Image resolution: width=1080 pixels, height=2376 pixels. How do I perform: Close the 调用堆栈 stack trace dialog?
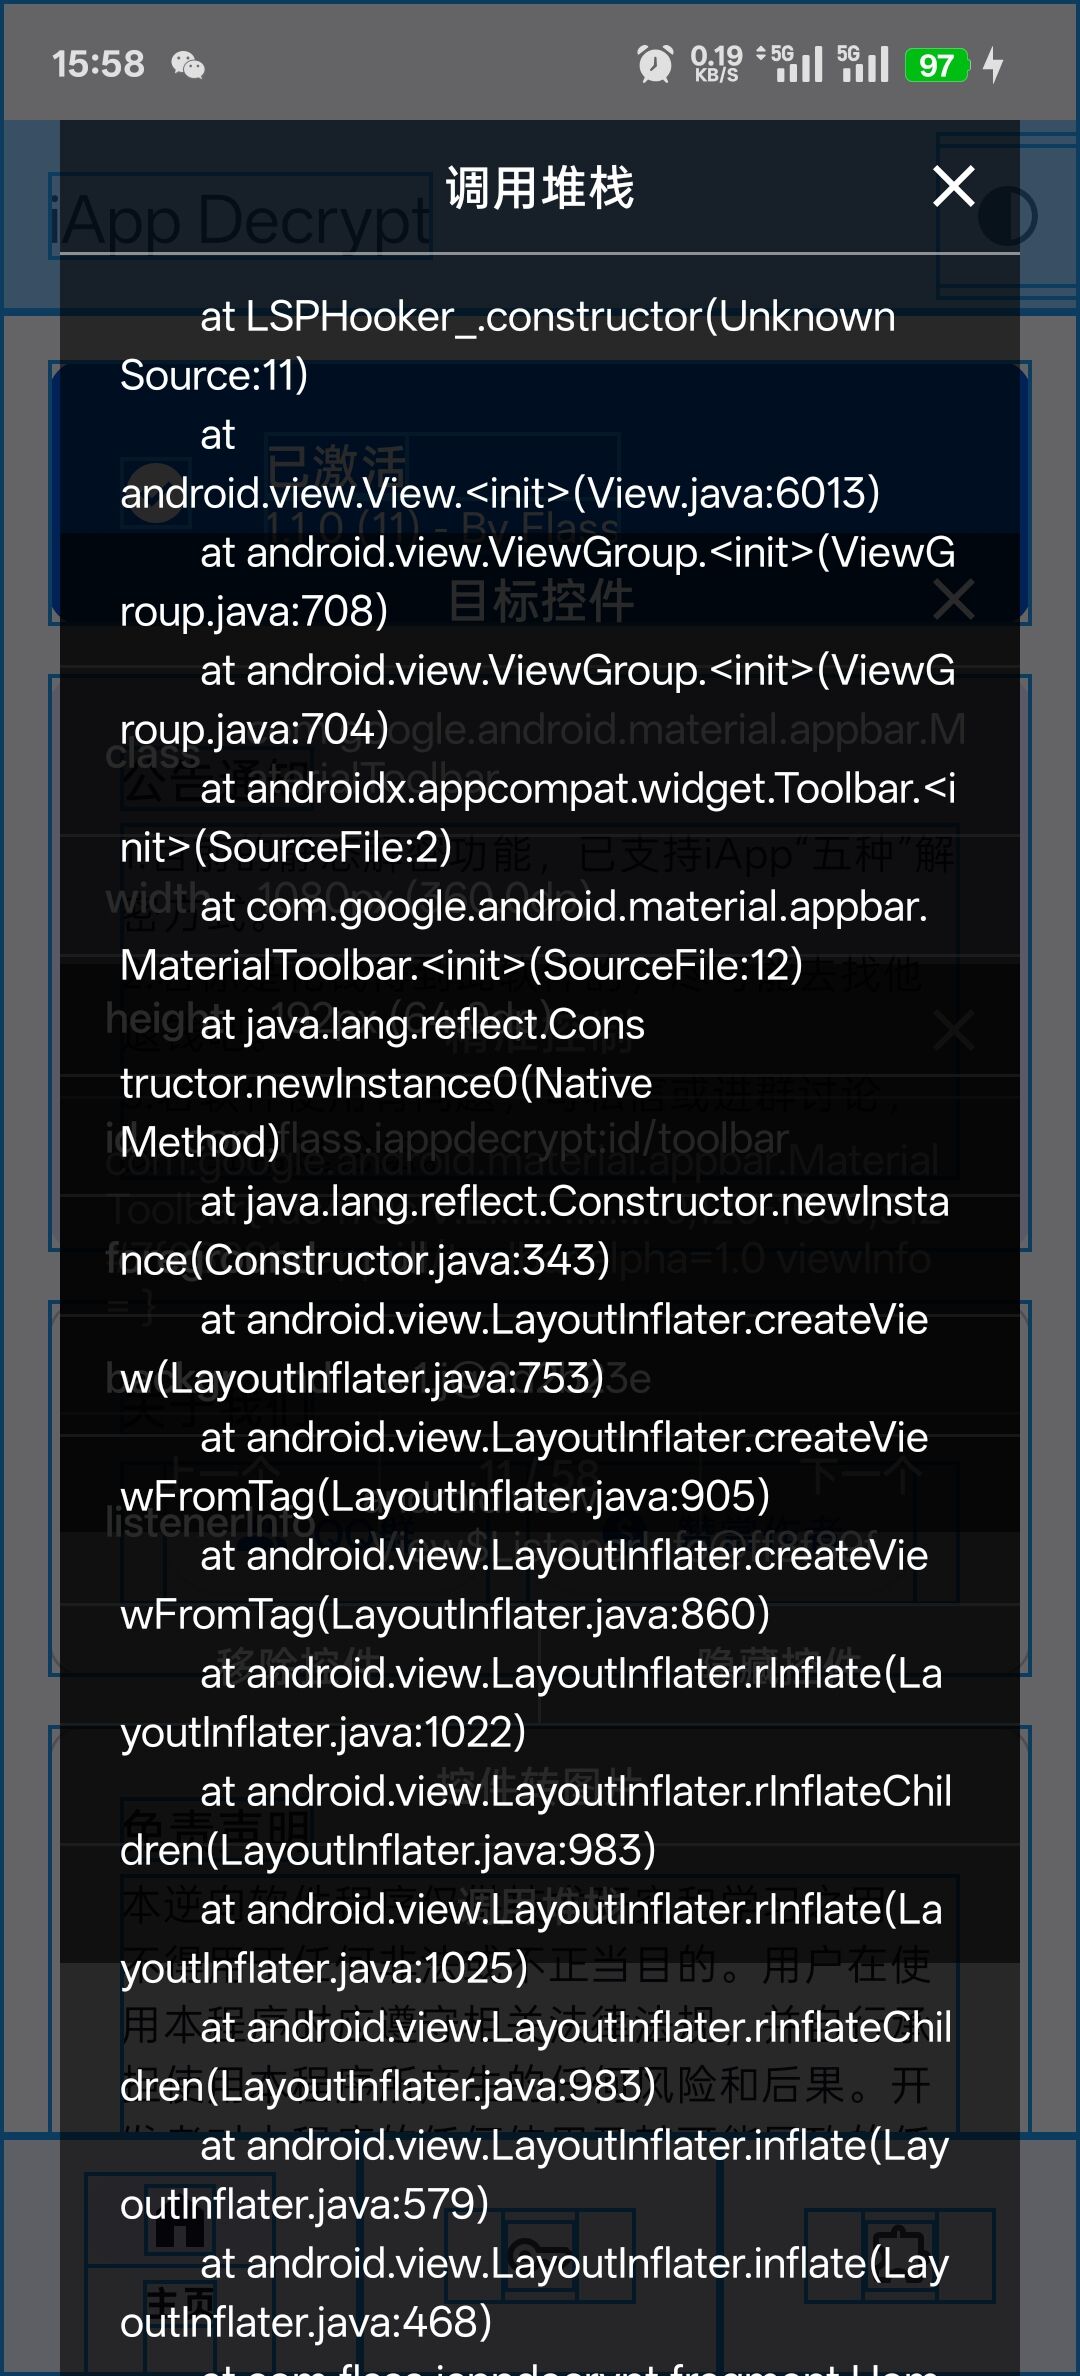[x=953, y=186]
